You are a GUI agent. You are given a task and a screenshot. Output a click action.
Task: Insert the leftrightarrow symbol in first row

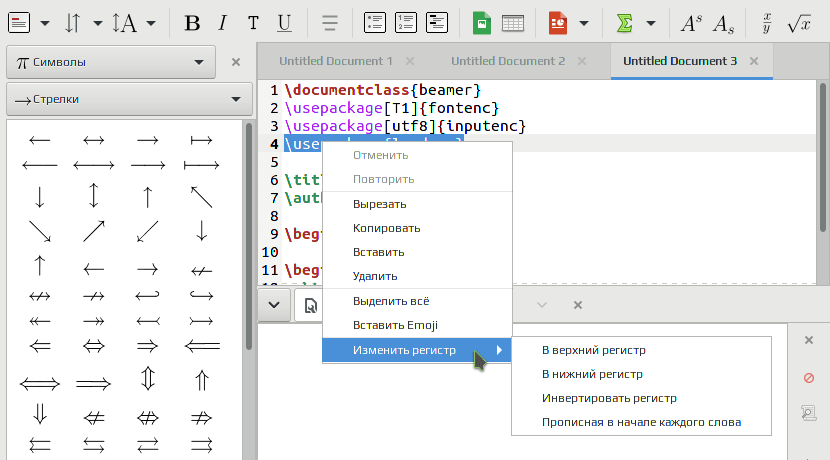[94, 140]
